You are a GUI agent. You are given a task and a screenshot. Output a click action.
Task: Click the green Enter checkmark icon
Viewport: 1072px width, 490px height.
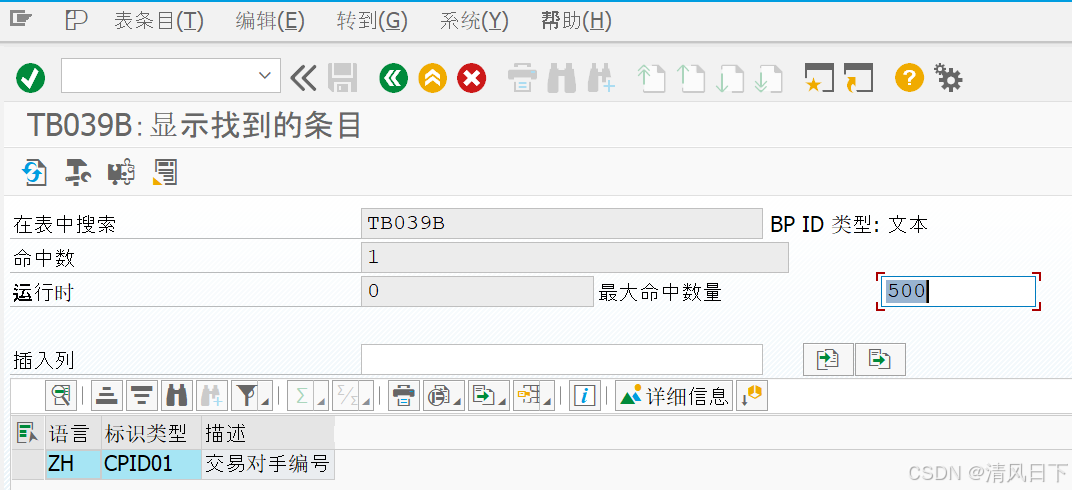[x=31, y=78]
